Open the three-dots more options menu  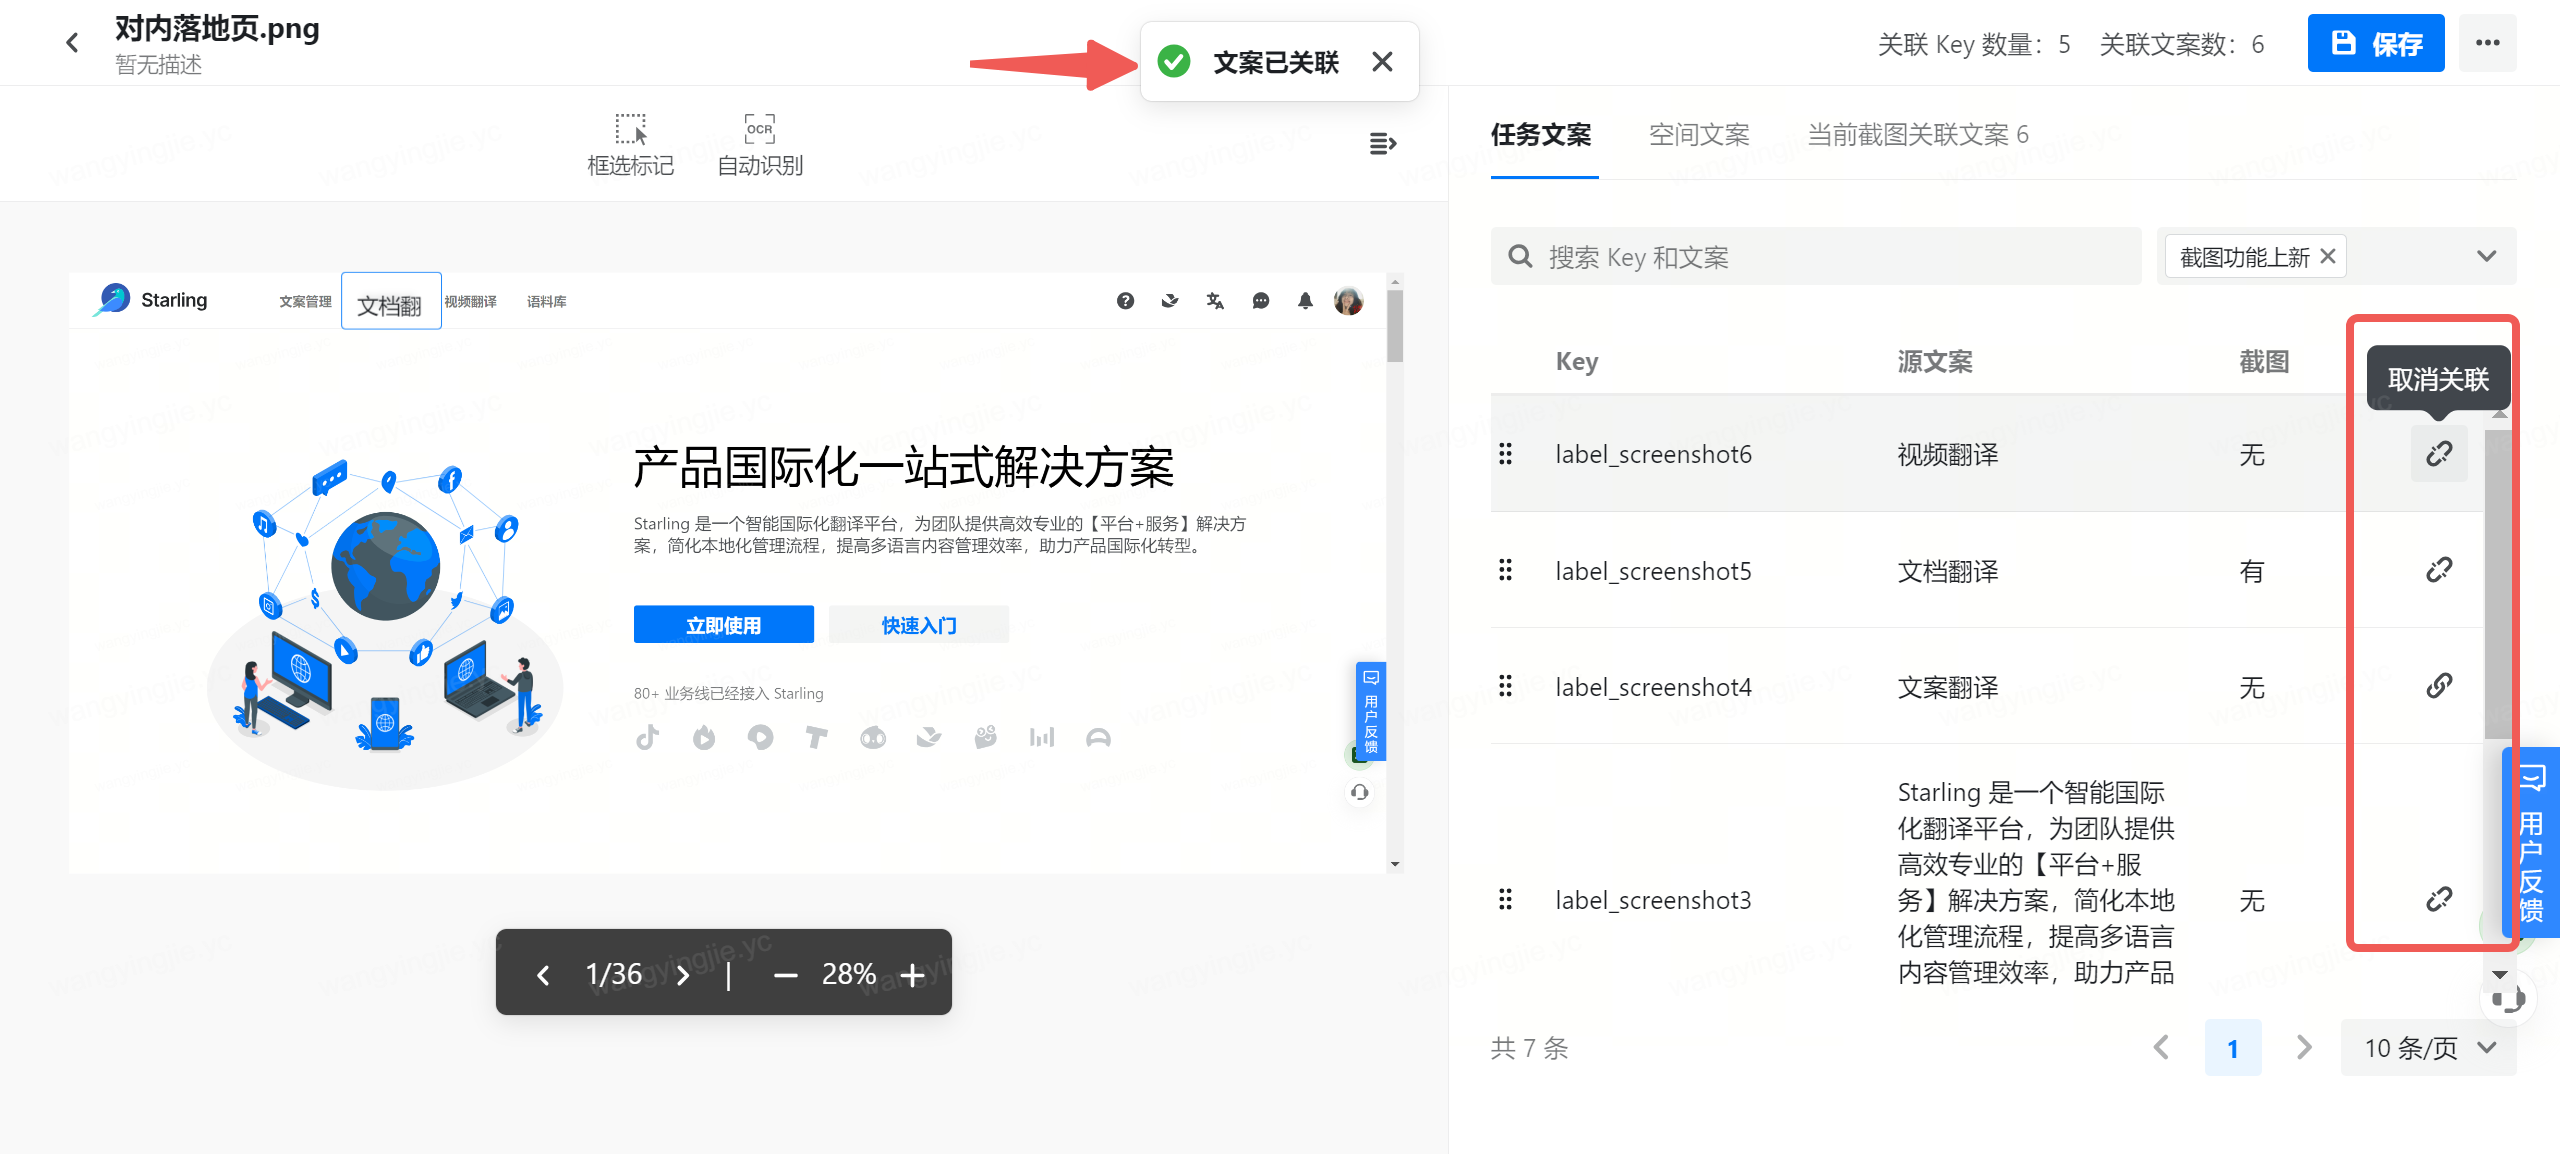point(2487,43)
